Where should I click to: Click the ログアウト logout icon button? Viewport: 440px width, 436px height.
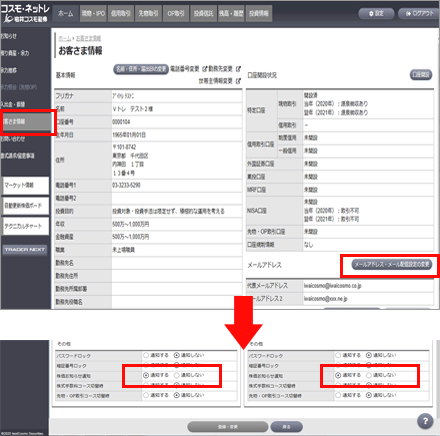pyautogui.click(x=419, y=14)
